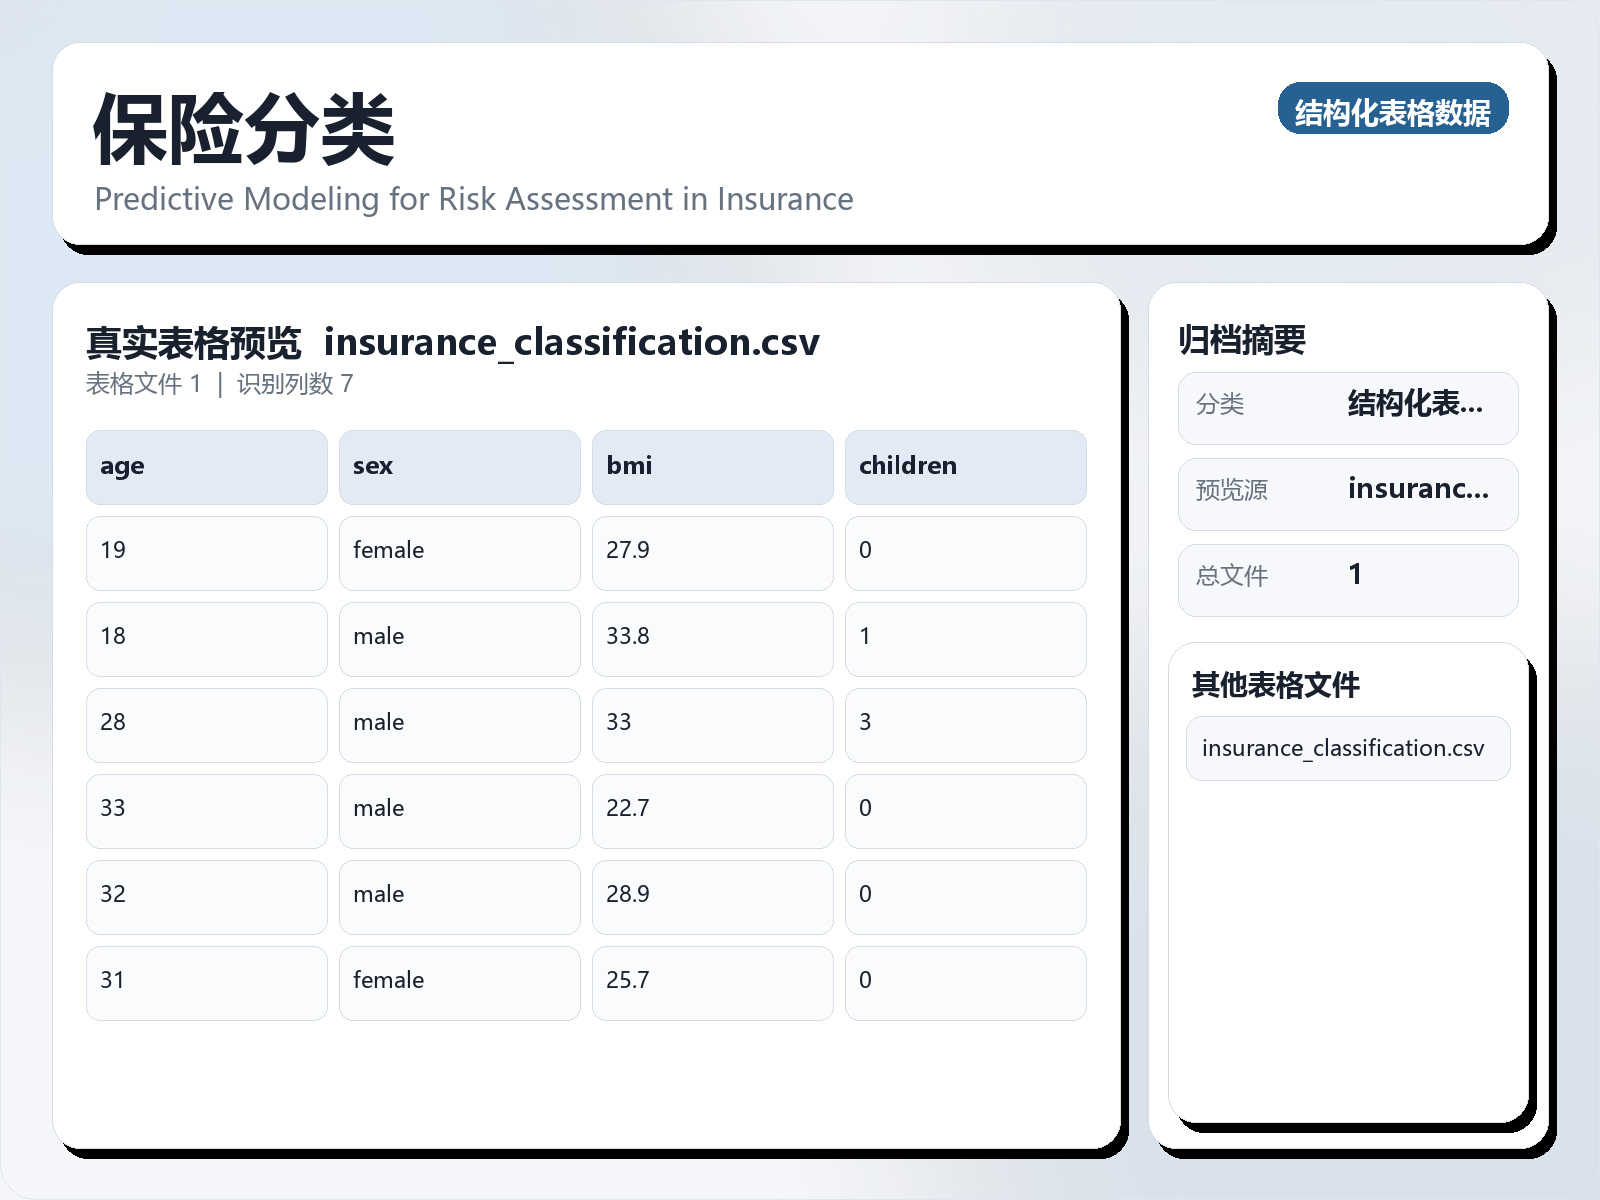The width and height of the screenshot is (1600, 1200).
Task: Select the sex column header
Action: click(459, 466)
